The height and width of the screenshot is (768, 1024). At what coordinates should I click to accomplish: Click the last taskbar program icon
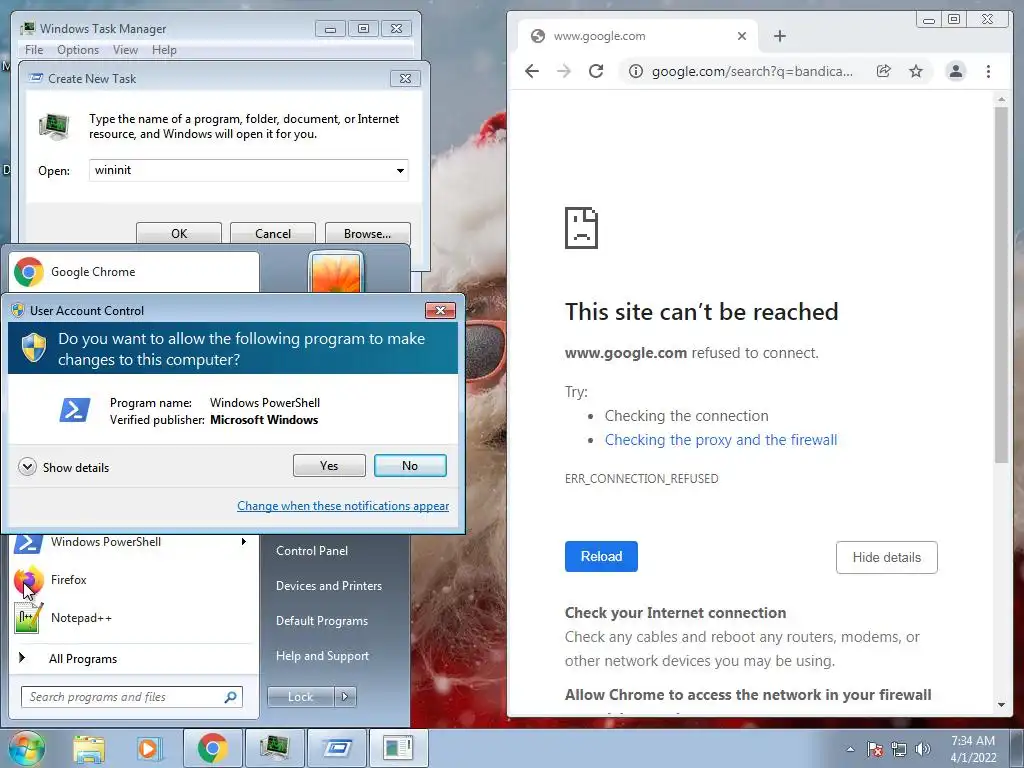(398, 748)
